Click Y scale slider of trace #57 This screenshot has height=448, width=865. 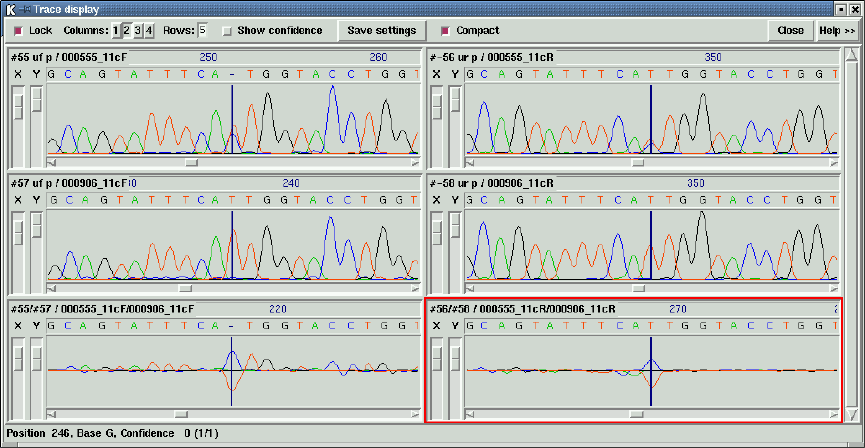tap(36, 227)
